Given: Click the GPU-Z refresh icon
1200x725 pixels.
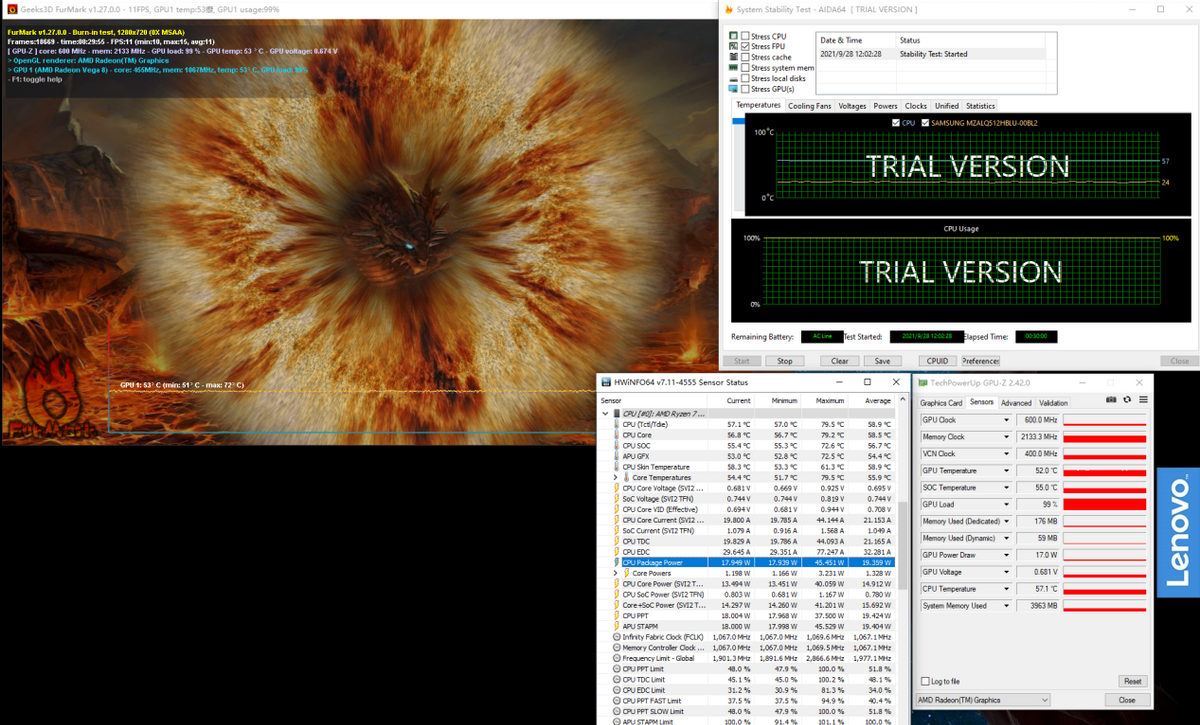Looking at the screenshot, I should click(1127, 400).
